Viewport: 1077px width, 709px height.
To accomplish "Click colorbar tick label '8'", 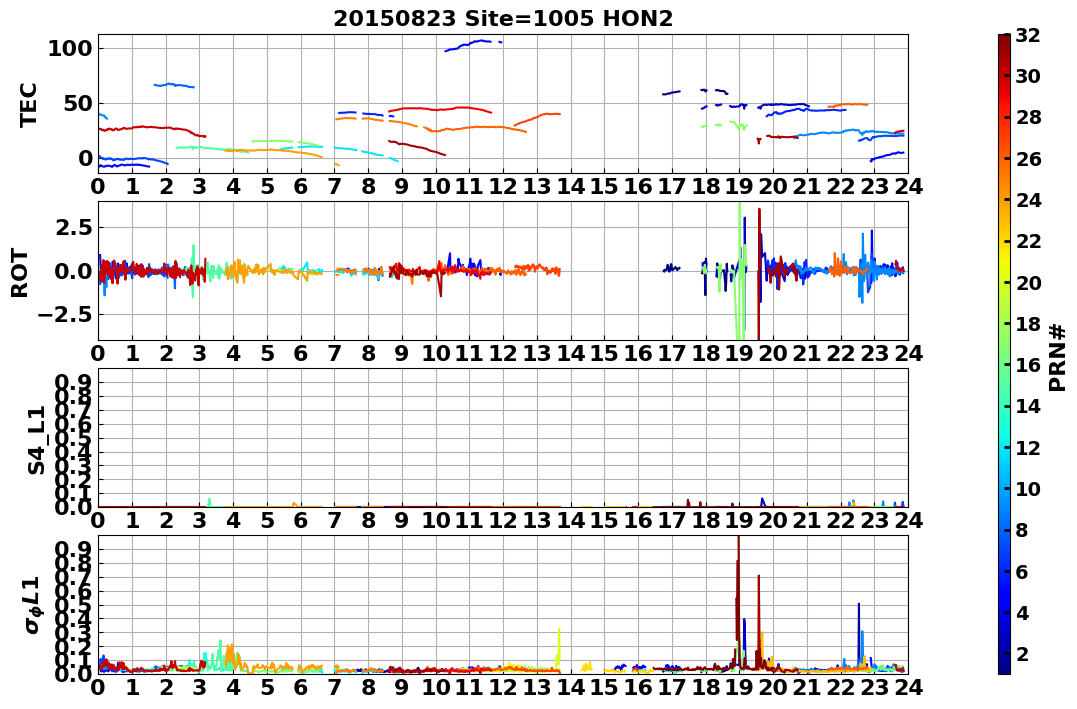I will point(1022,530).
